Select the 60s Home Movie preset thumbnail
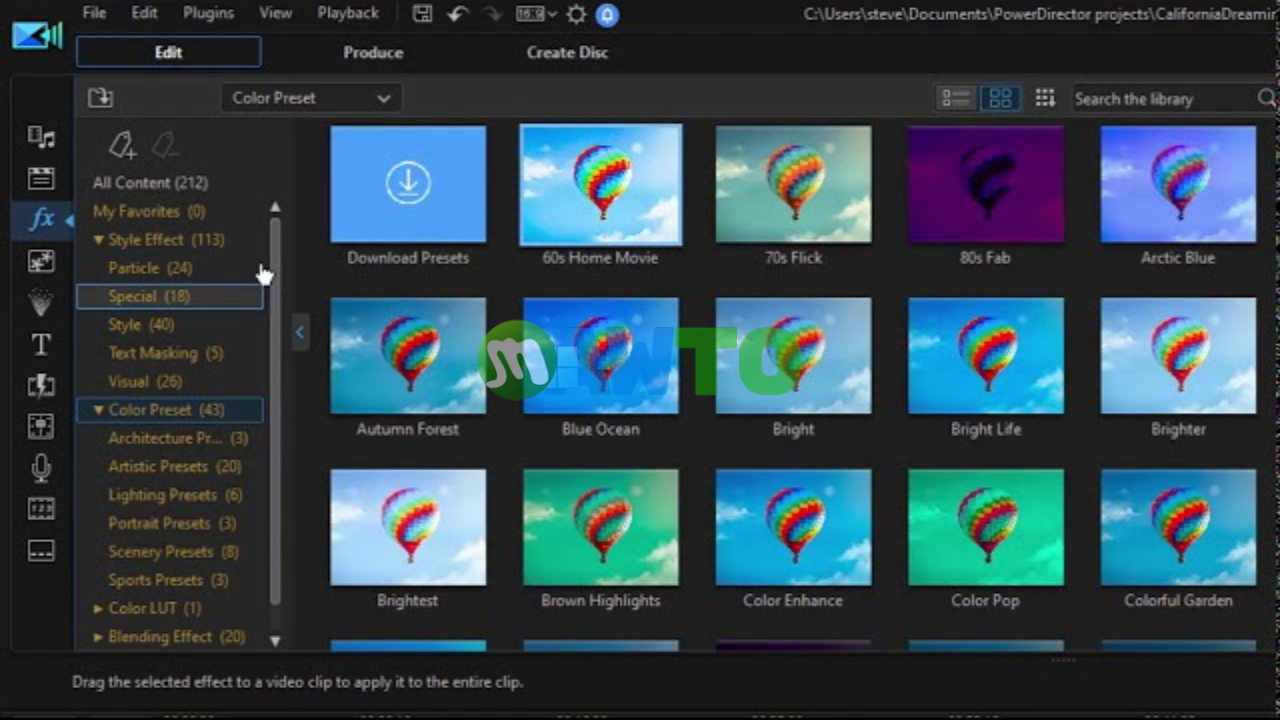This screenshot has width=1280, height=720. (x=601, y=184)
